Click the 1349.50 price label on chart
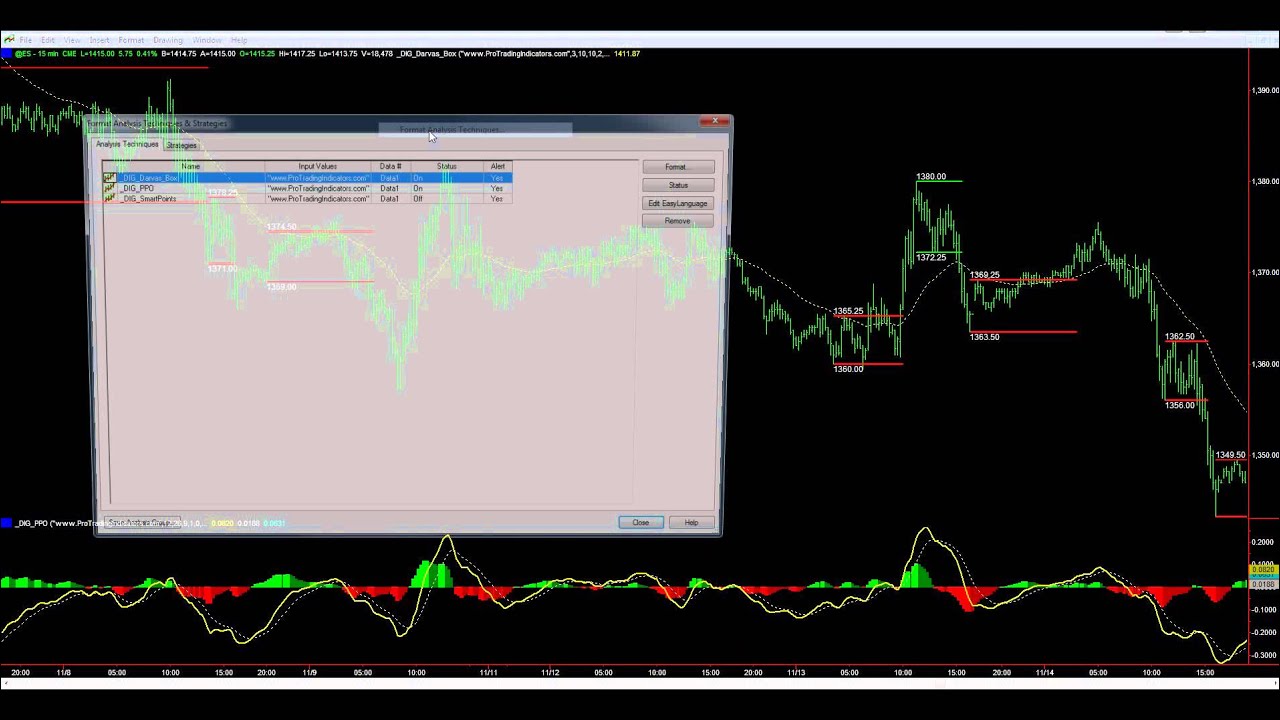Image resolution: width=1280 pixels, height=720 pixels. [1230, 455]
